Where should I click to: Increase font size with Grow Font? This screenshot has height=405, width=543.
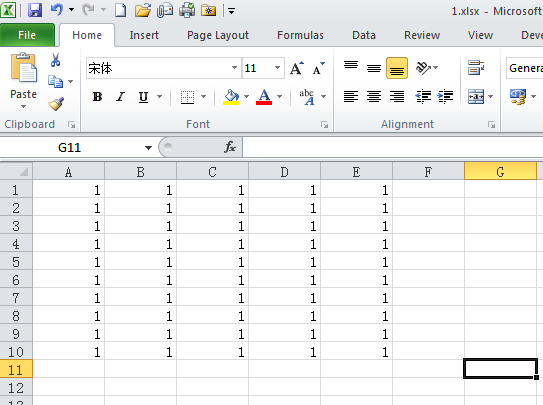296,68
